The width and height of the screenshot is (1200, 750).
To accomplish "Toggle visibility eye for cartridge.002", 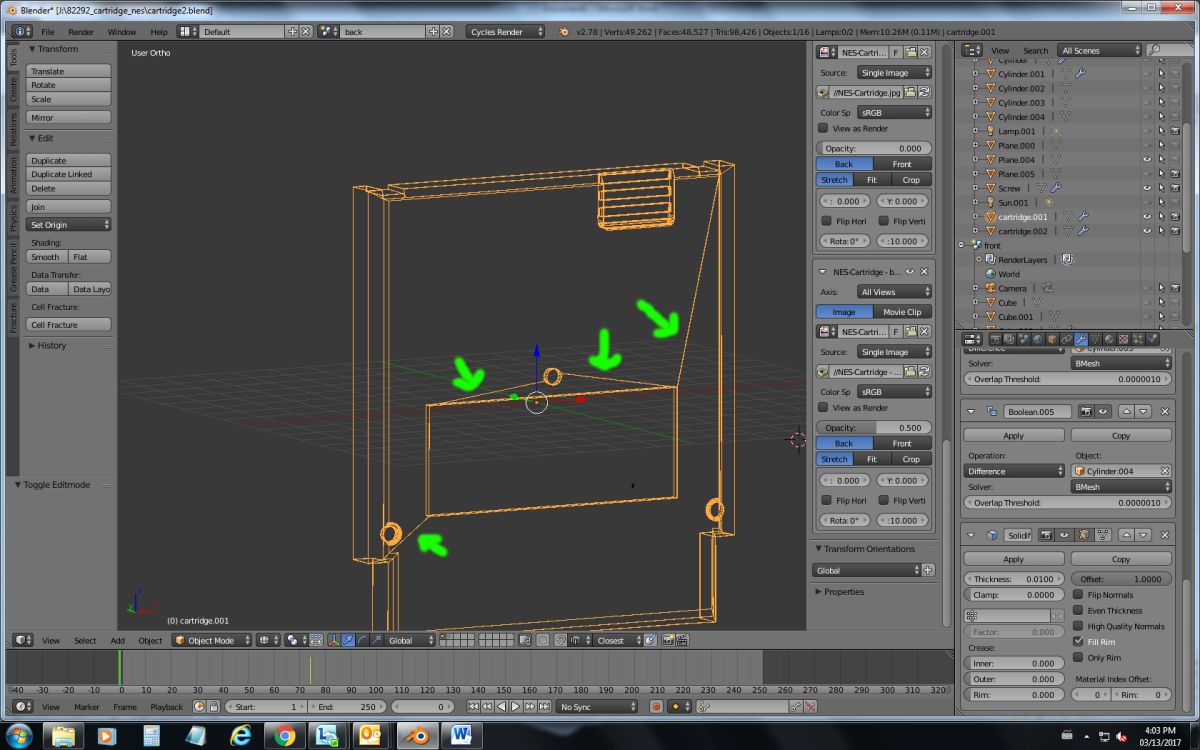I will [1147, 231].
